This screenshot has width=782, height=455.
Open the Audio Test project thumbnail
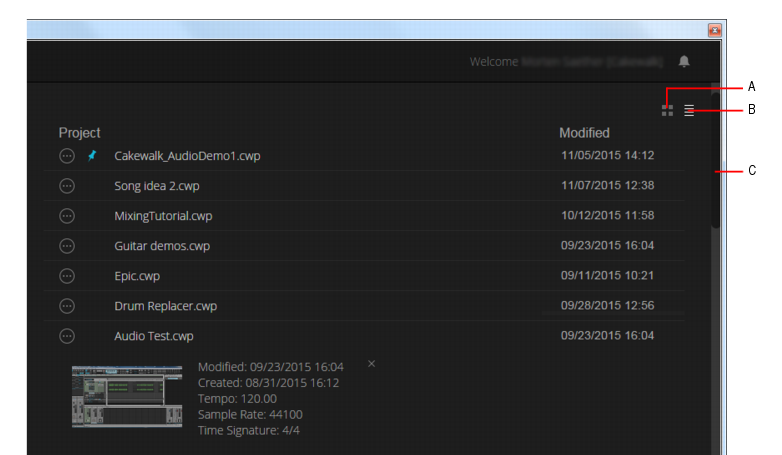click(127, 396)
